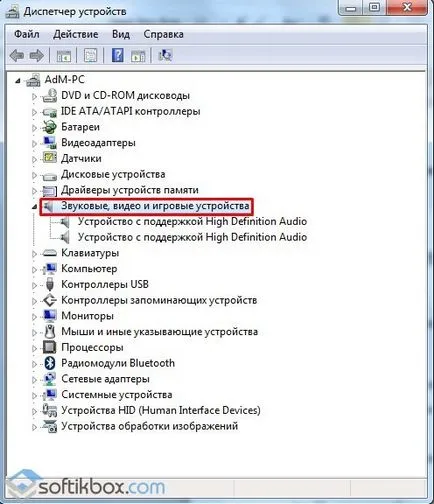Toggle the action pane toolbar icon

[x=138, y=55]
